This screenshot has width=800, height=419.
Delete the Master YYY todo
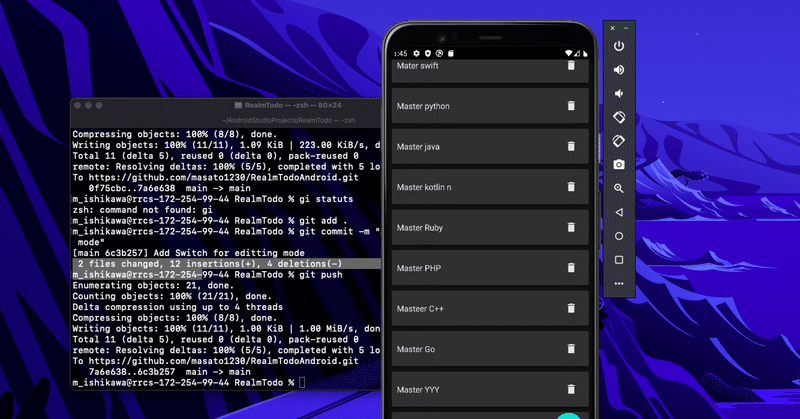coord(571,389)
